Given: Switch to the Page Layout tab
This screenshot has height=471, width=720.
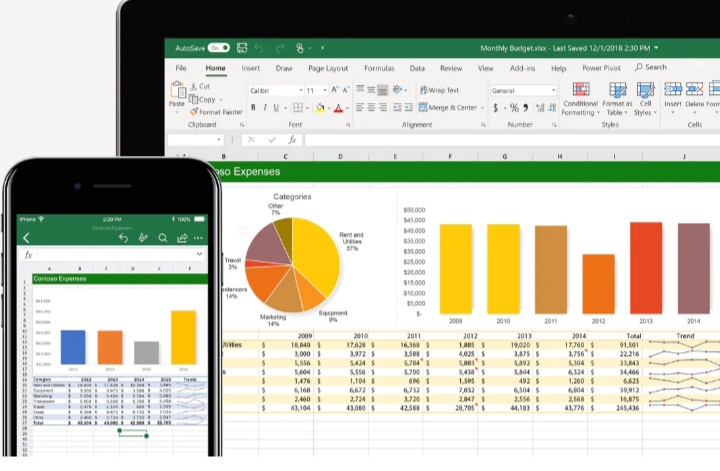Looking at the screenshot, I should (x=328, y=68).
